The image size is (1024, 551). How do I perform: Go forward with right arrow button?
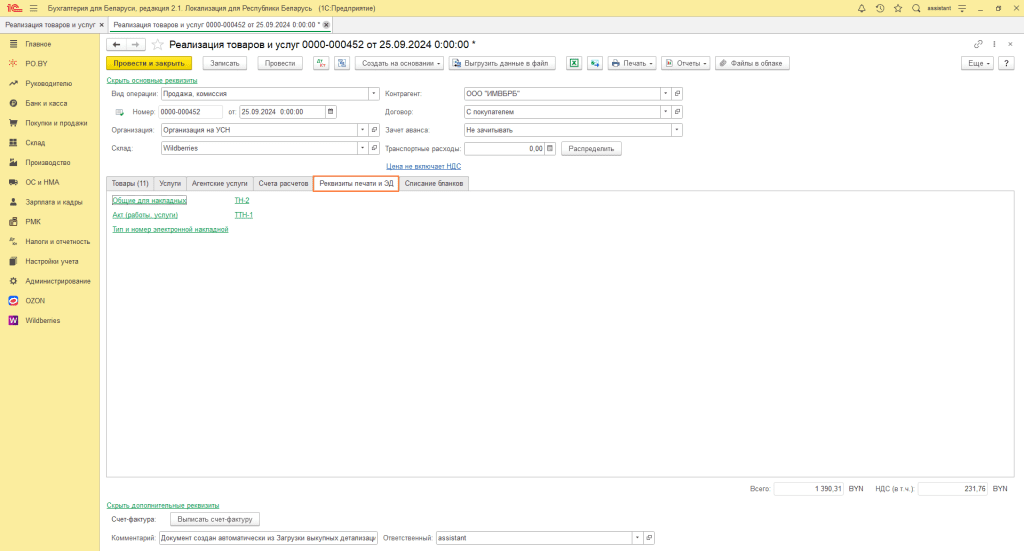point(135,44)
